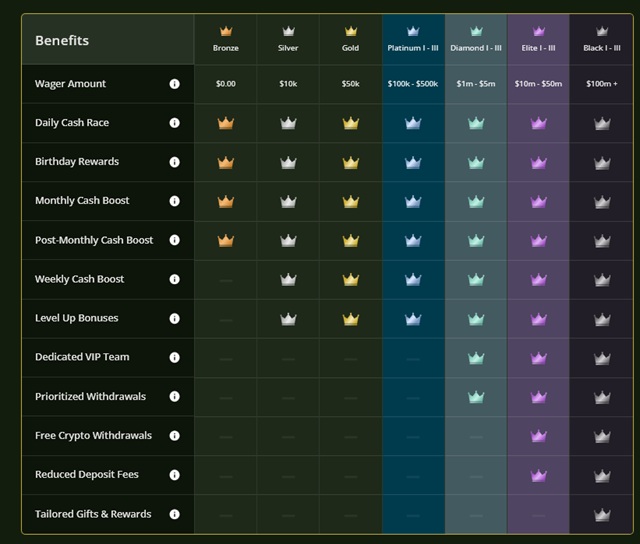The width and height of the screenshot is (640, 544).
Task: Open the info tooltip for Daily Cash Race
Action: coord(174,123)
